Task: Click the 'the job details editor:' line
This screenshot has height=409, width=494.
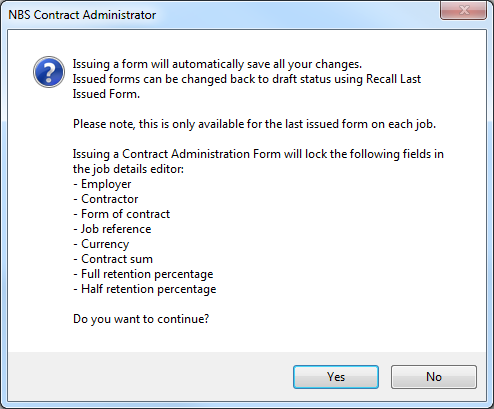Action: pyautogui.click(x=128, y=169)
